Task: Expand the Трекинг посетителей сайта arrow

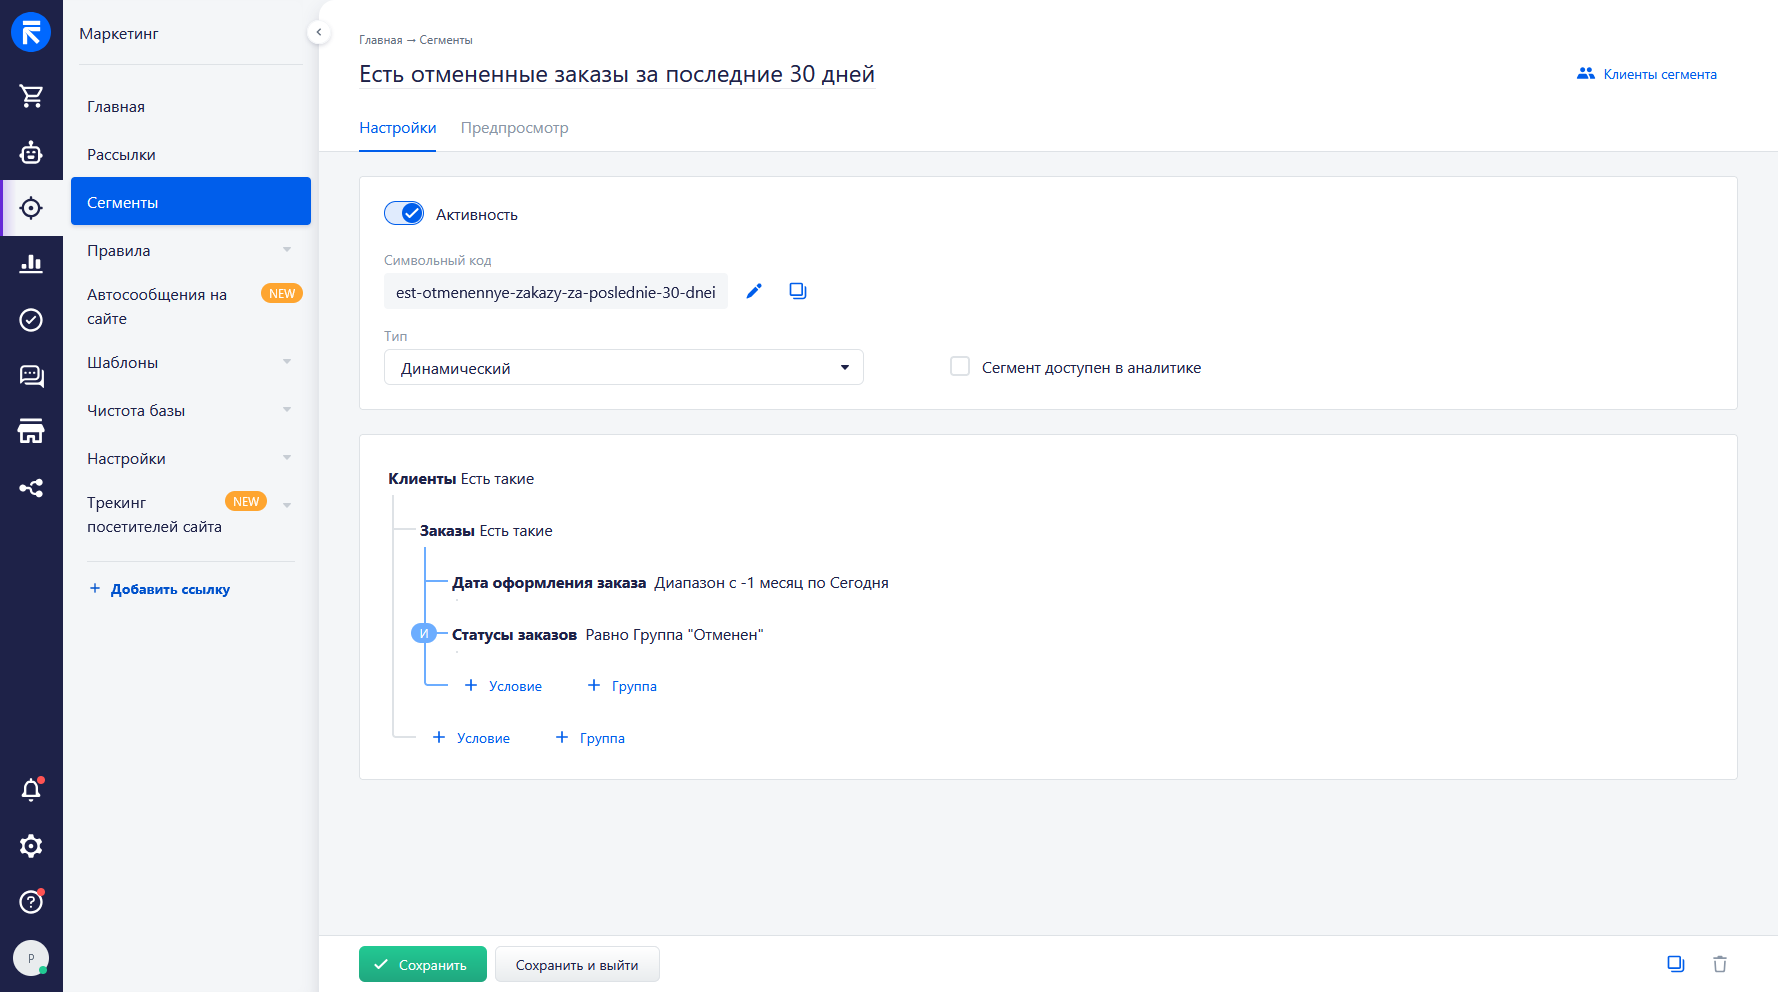Action: (x=287, y=505)
